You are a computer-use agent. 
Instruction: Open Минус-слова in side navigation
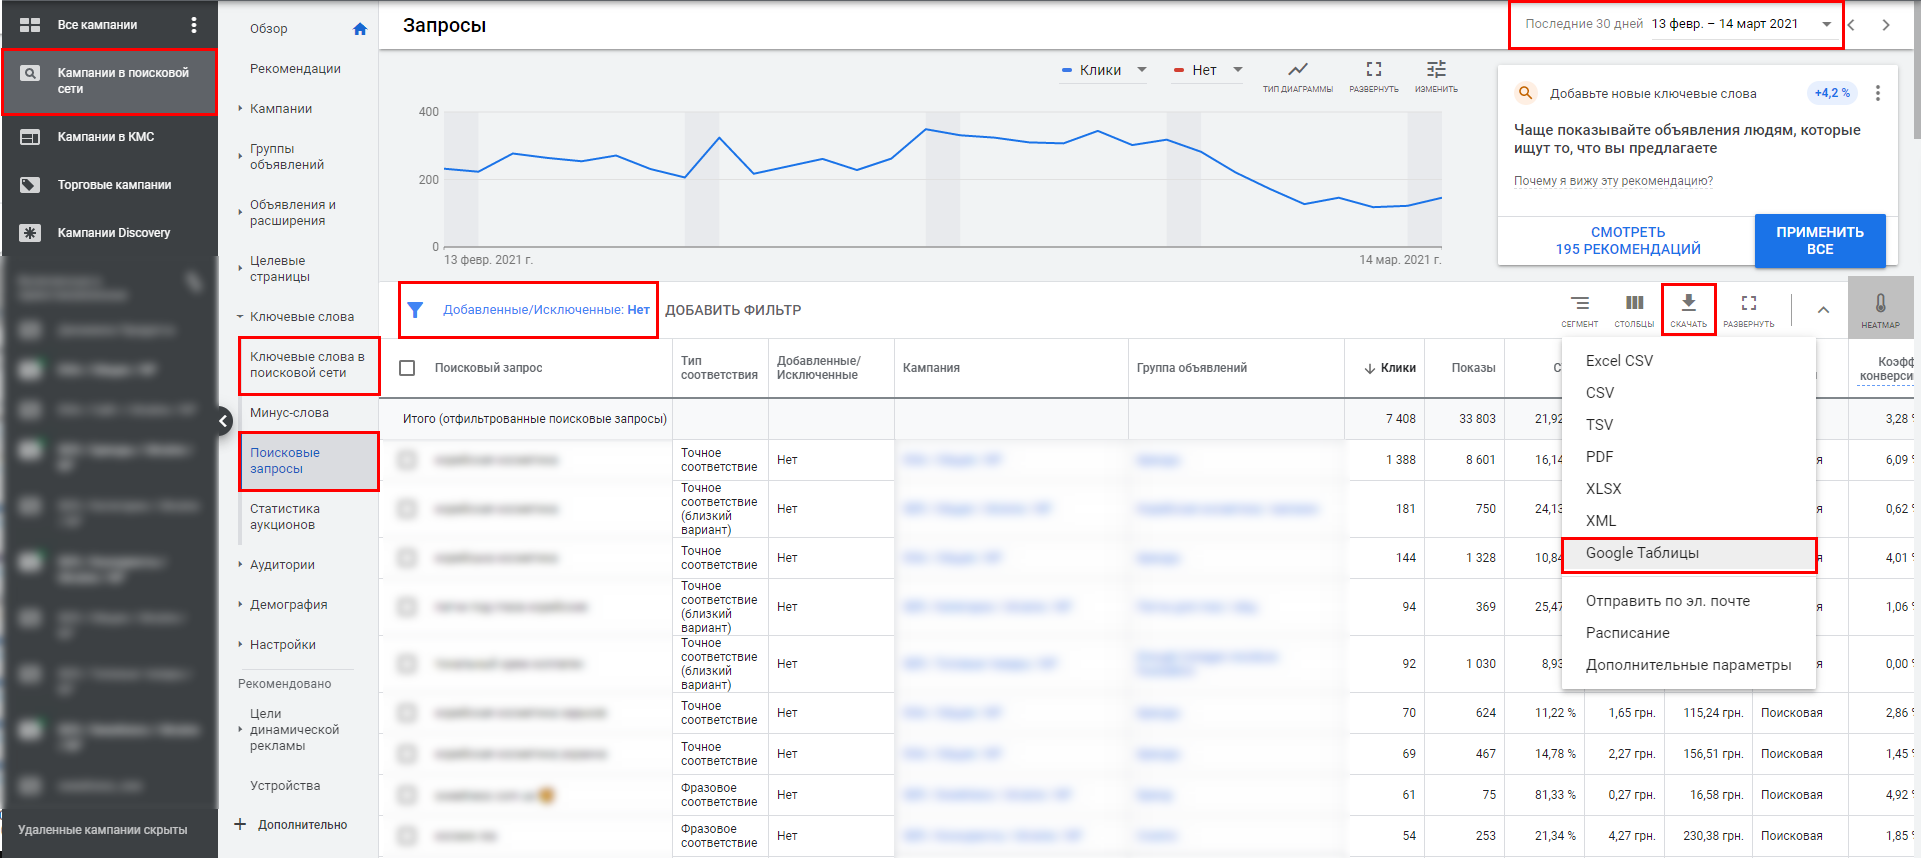click(289, 413)
